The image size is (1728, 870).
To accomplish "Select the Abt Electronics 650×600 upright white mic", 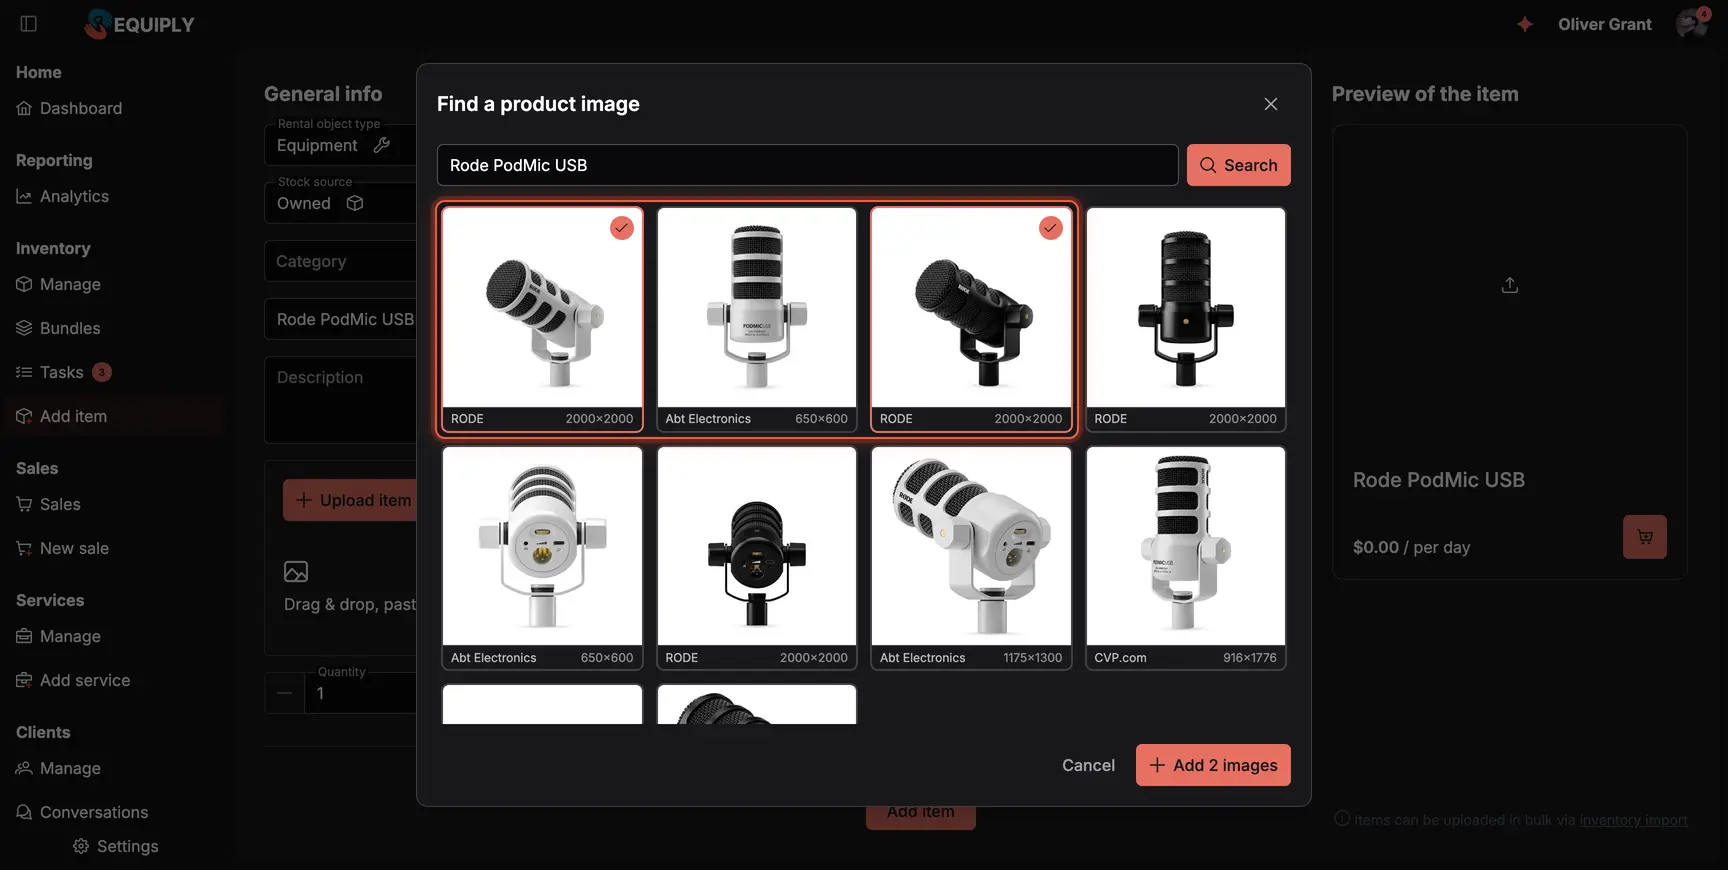I will [x=757, y=319].
